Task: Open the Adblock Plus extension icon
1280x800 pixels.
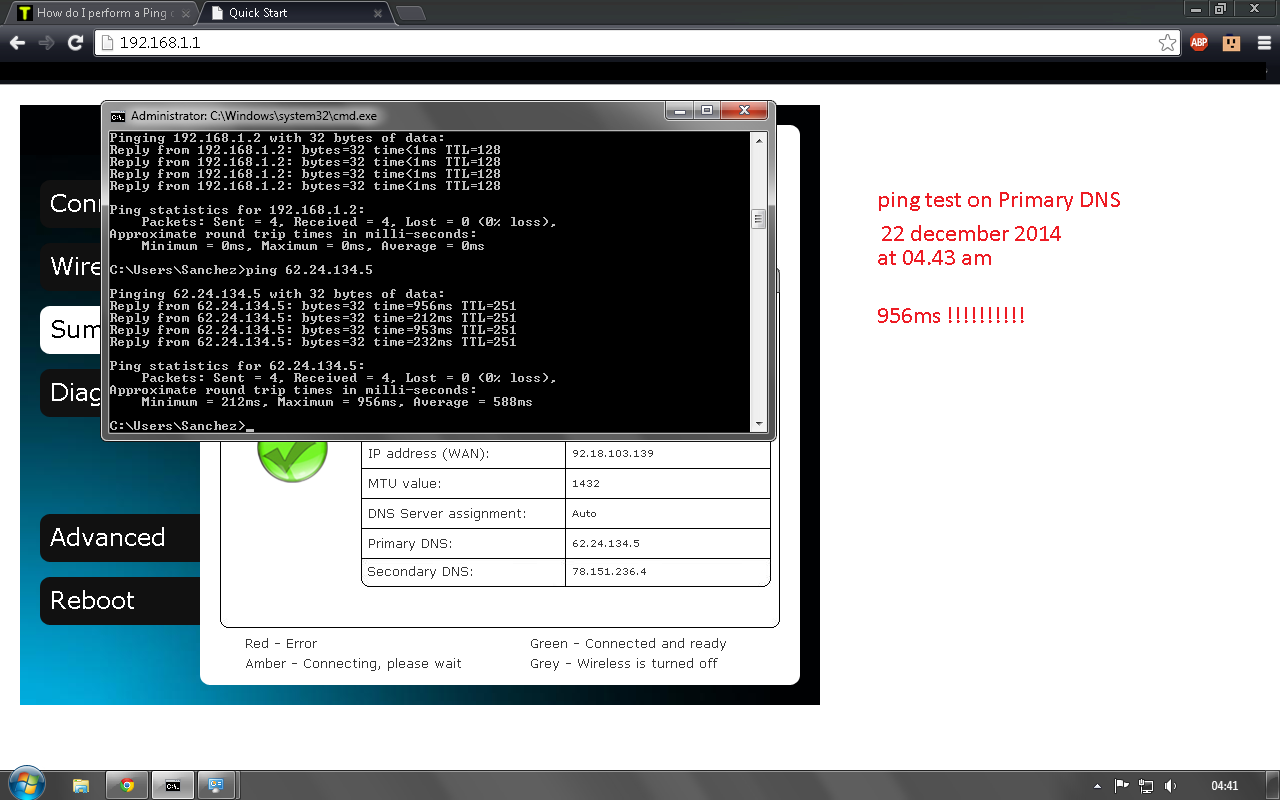Action: tap(1199, 43)
